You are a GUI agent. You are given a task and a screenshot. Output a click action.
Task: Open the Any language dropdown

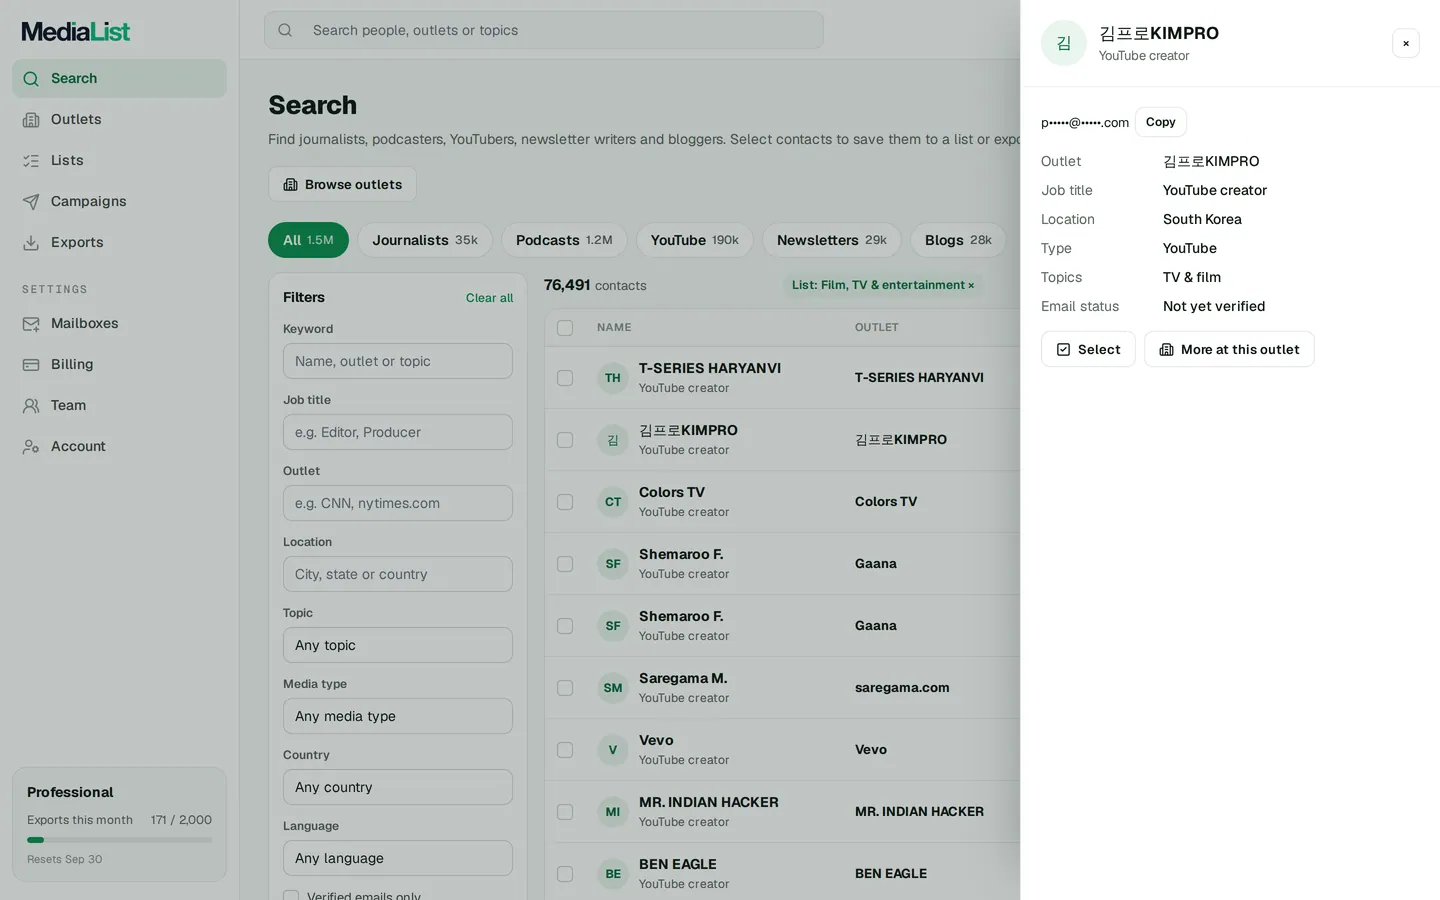point(398,858)
